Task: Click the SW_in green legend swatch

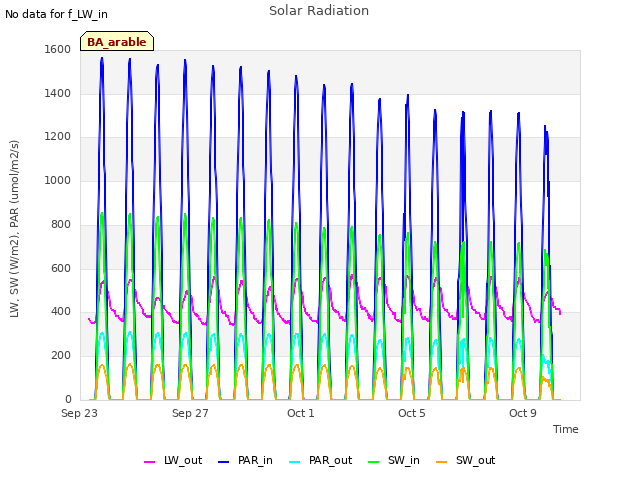Action: 373,462
